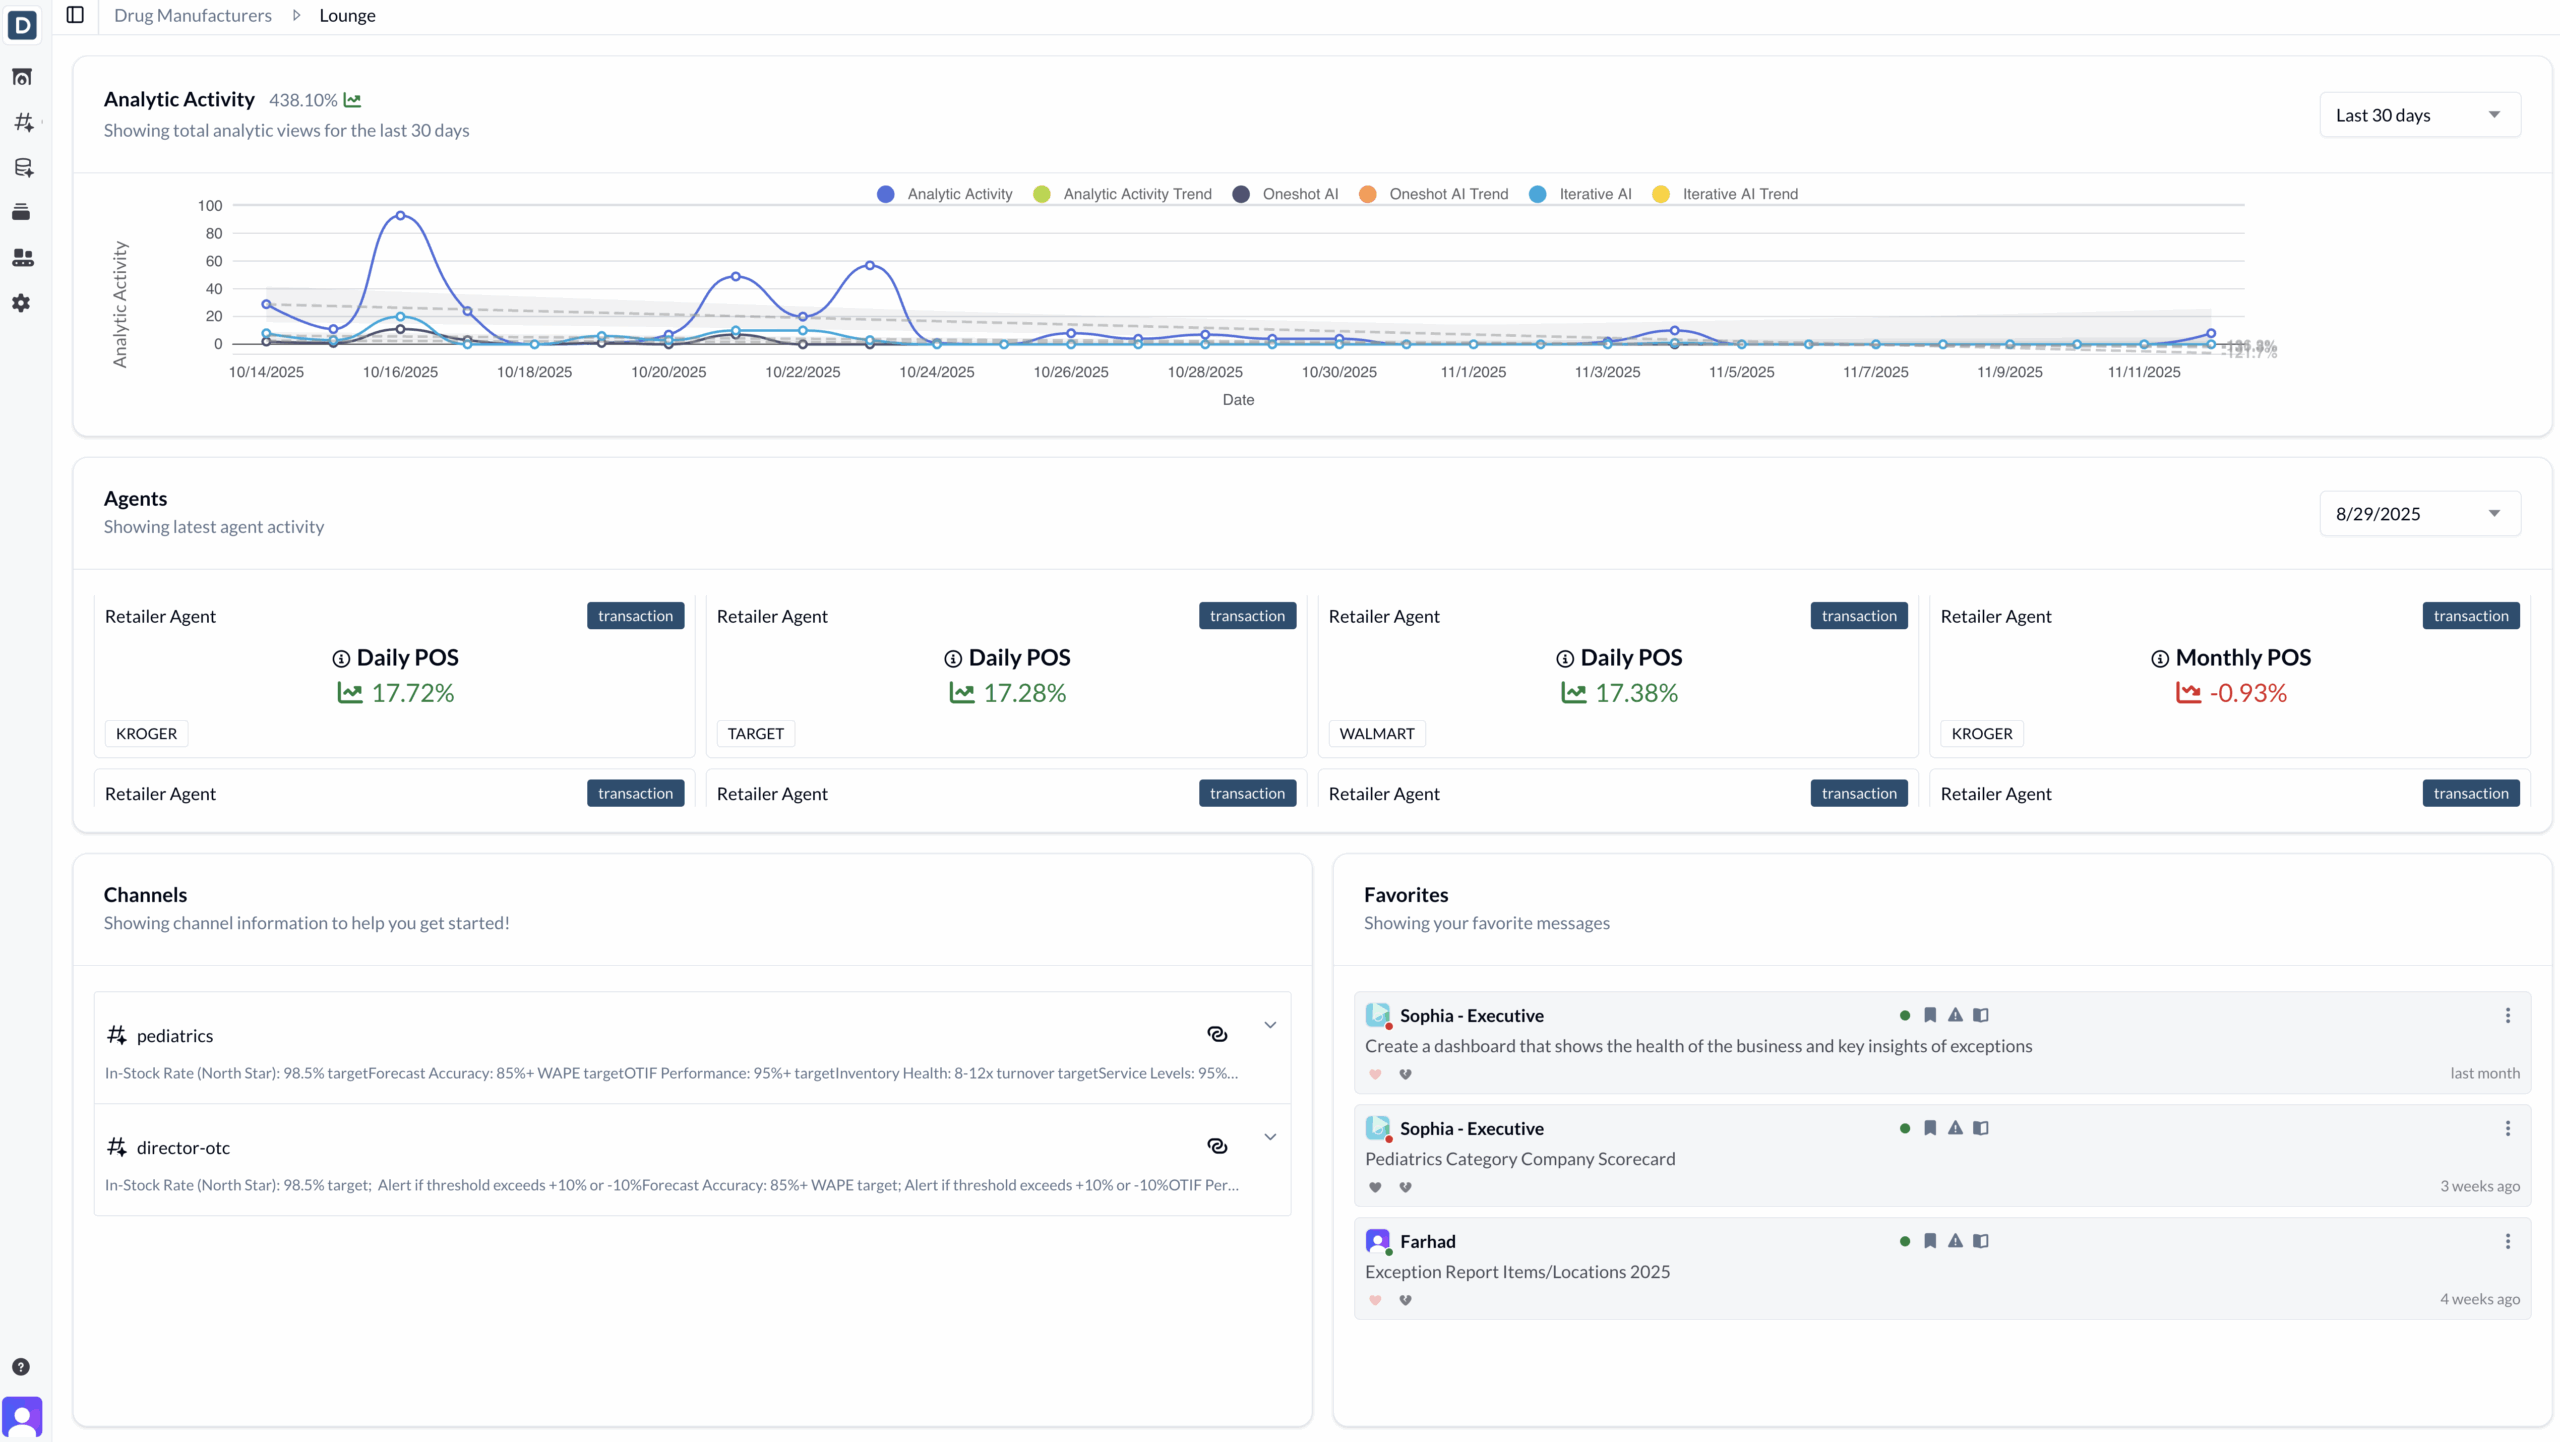Viewport: 2560px width, 1442px height.
Task: Expand the director-otc channel chevron
Action: (1270, 1137)
